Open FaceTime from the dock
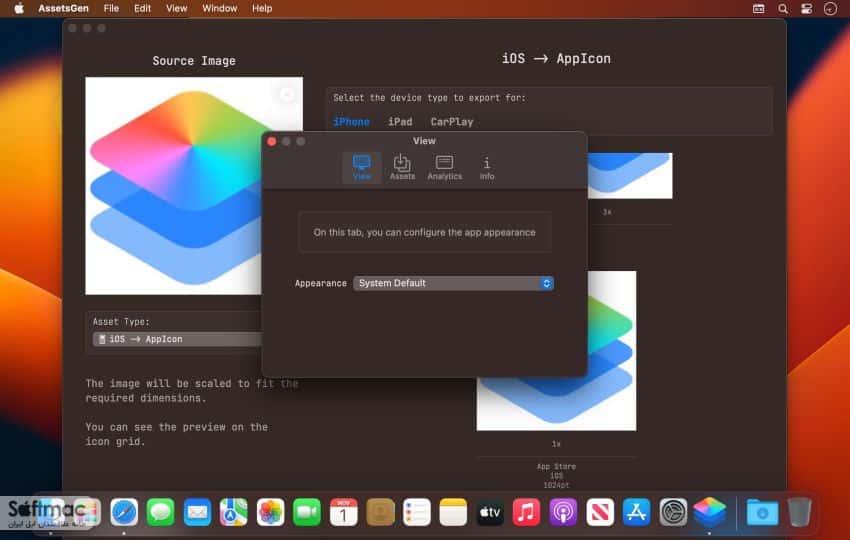 point(307,512)
